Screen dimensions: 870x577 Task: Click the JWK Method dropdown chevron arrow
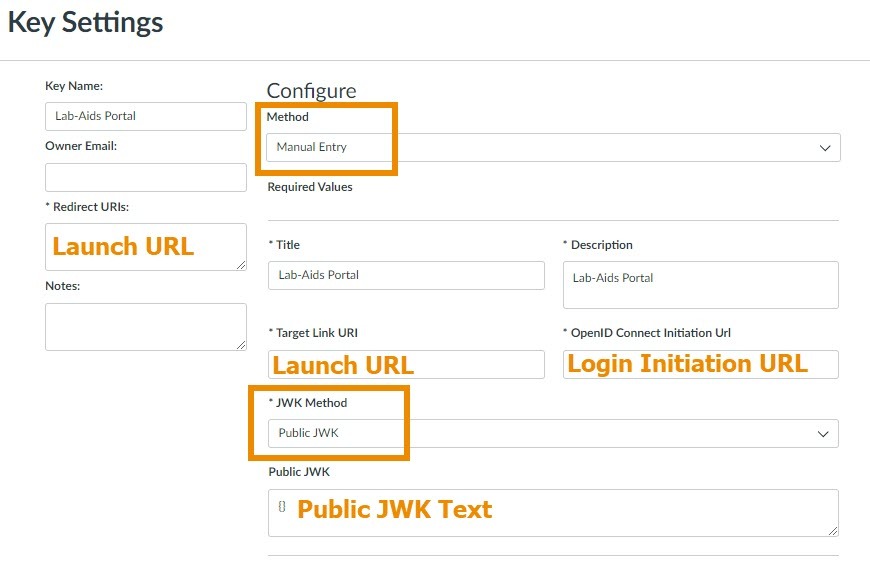[823, 434]
